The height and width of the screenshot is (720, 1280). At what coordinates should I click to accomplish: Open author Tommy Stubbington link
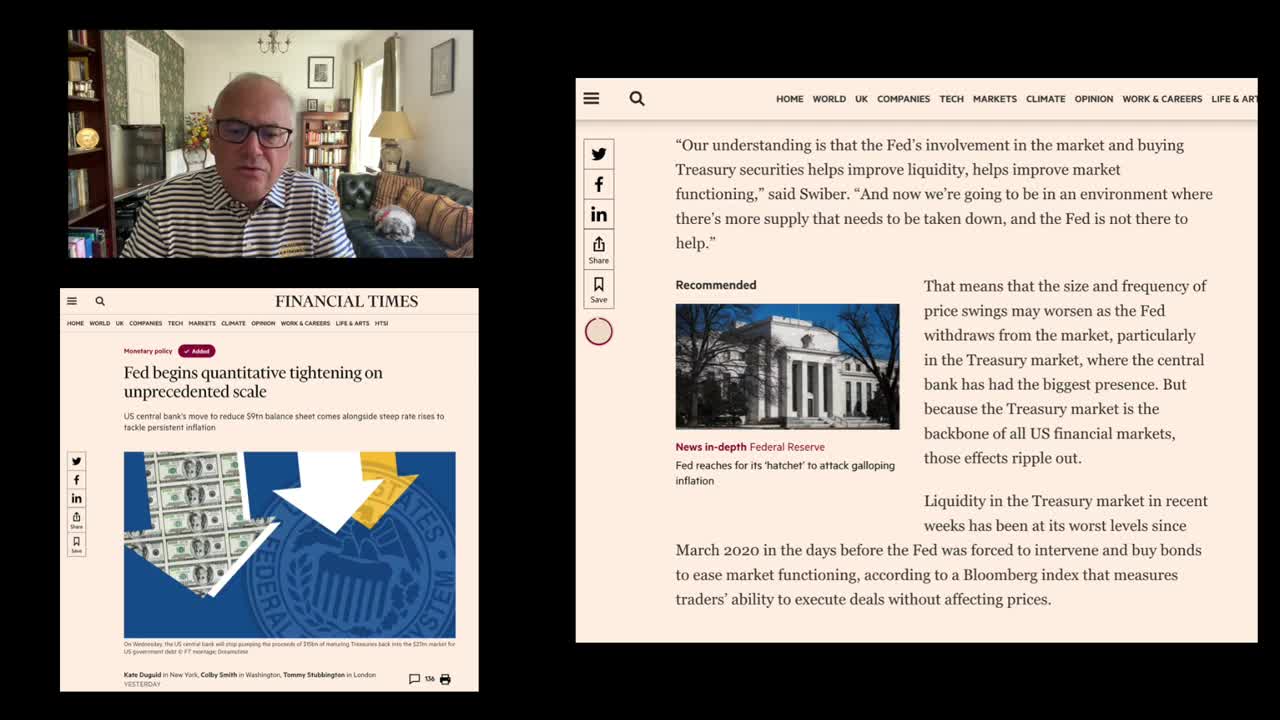tap(313, 675)
